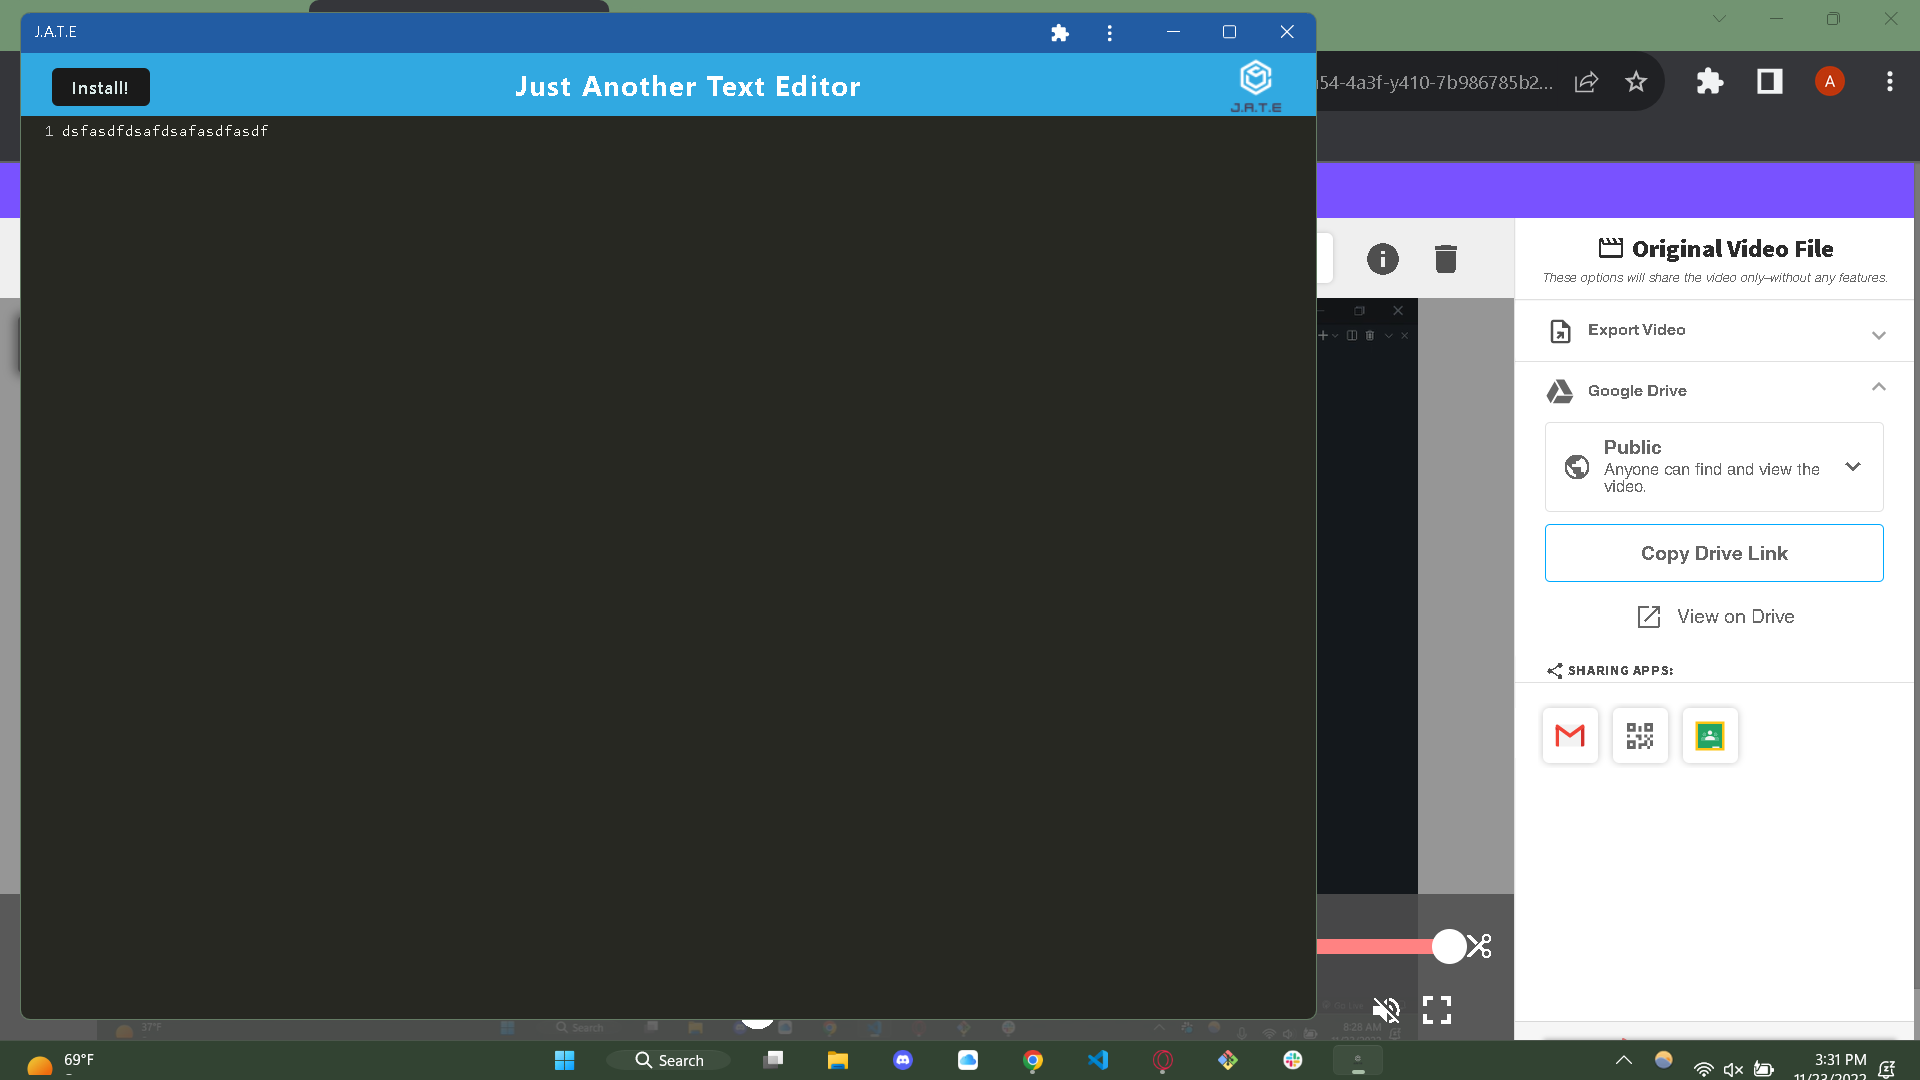Unmute the video with the speaker icon

click(x=1386, y=1010)
